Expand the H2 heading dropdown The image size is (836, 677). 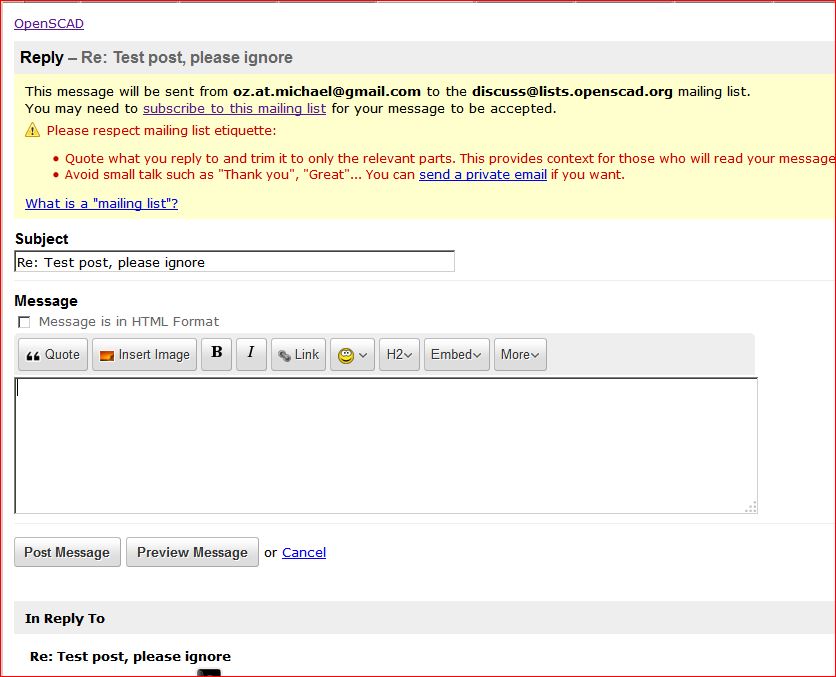pos(399,355)
